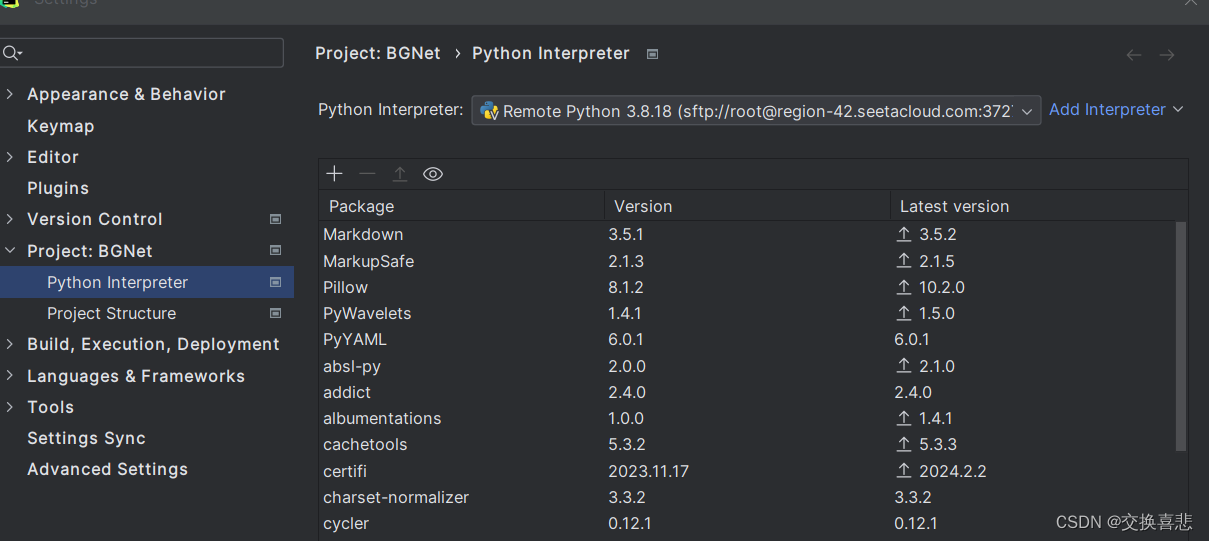Image resolution: width=1209 pixels, height=541 pixels.
Task: Click the minus uninstall package icon
Action: (367, 174)
